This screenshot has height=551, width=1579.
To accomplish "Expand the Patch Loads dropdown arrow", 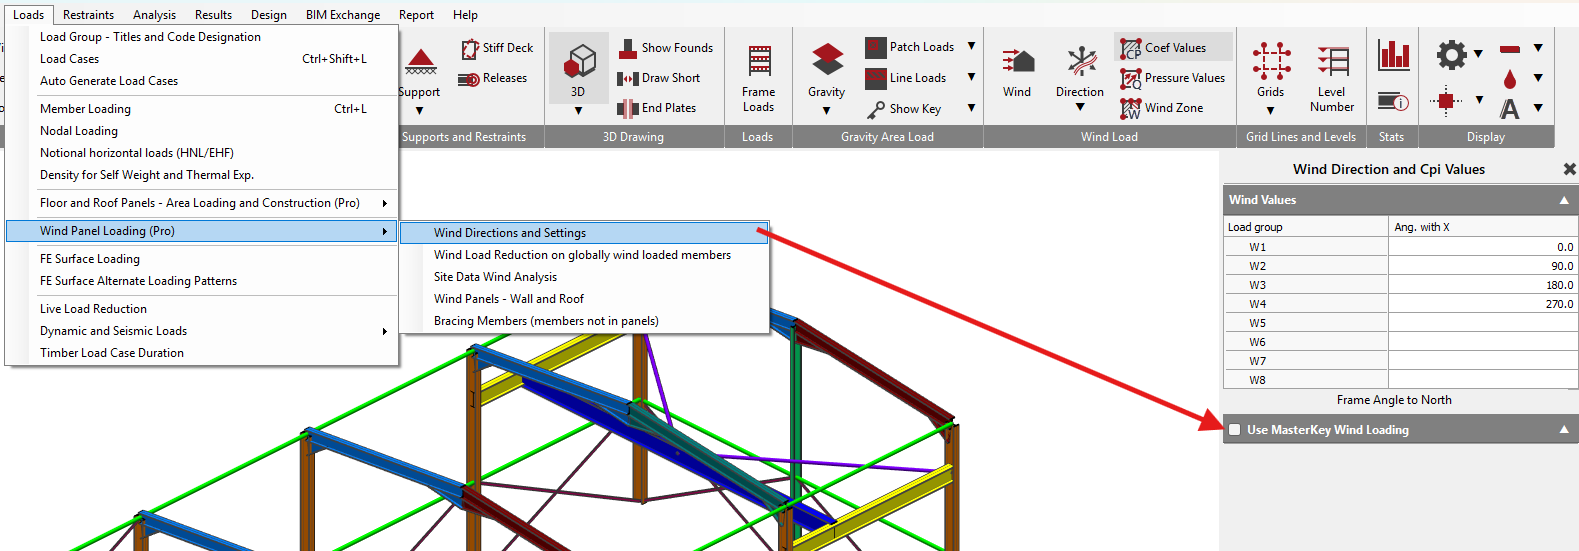I will pos(971,47).
